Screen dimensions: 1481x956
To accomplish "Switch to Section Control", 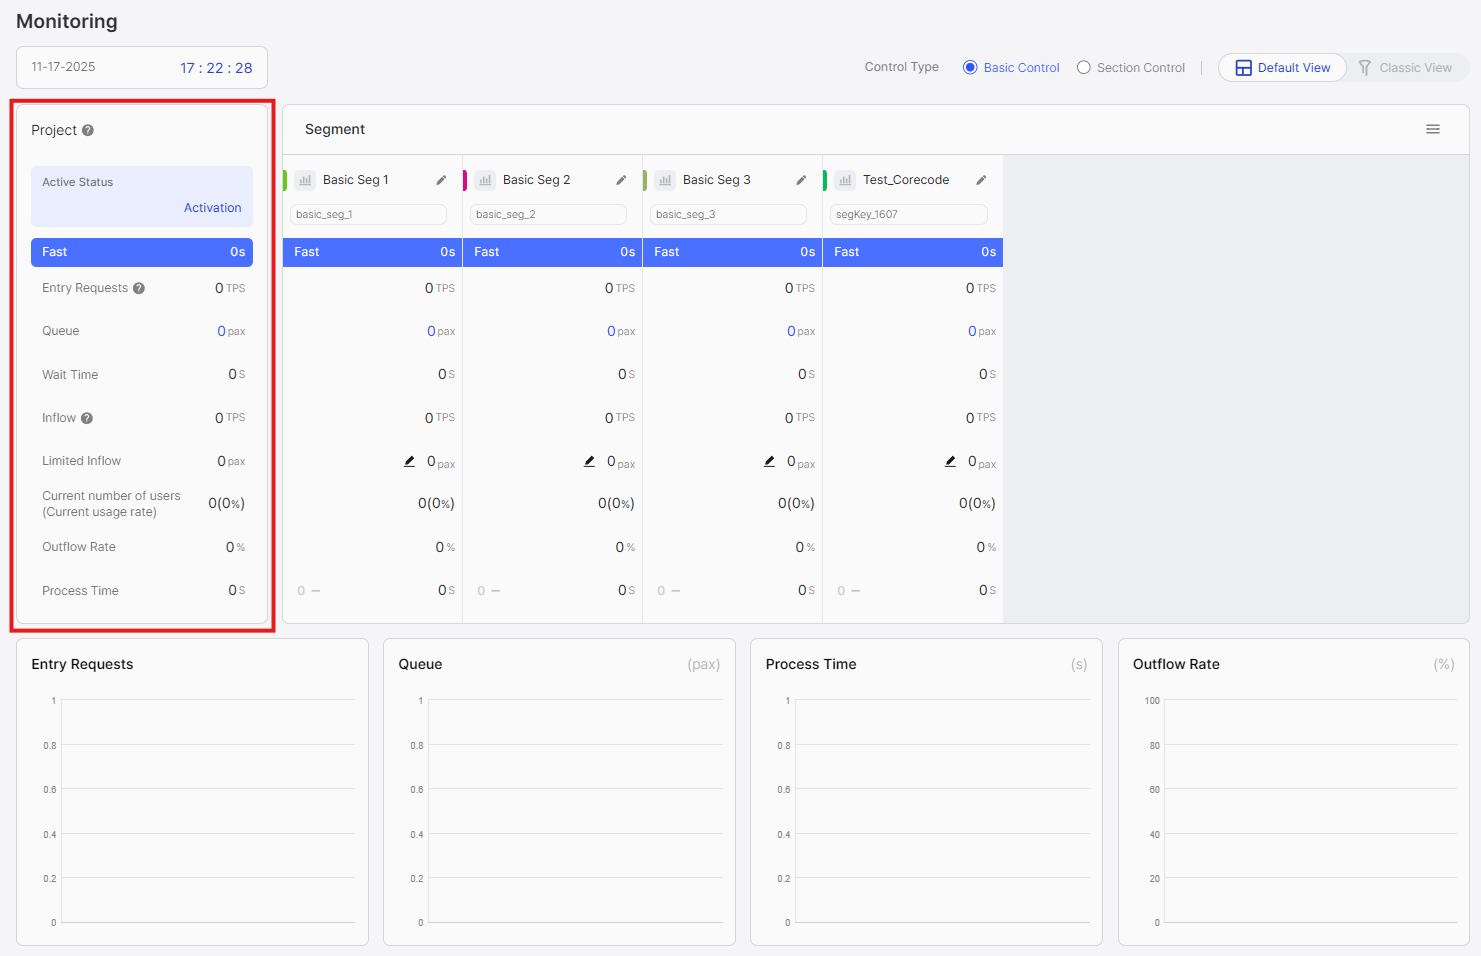I will tap(1084, 67).
